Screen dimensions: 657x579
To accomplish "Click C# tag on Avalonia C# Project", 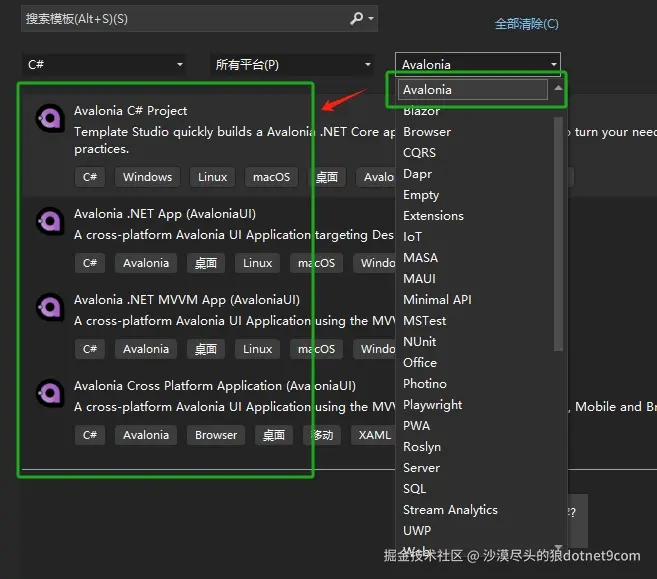I will (x=90, y=177).
